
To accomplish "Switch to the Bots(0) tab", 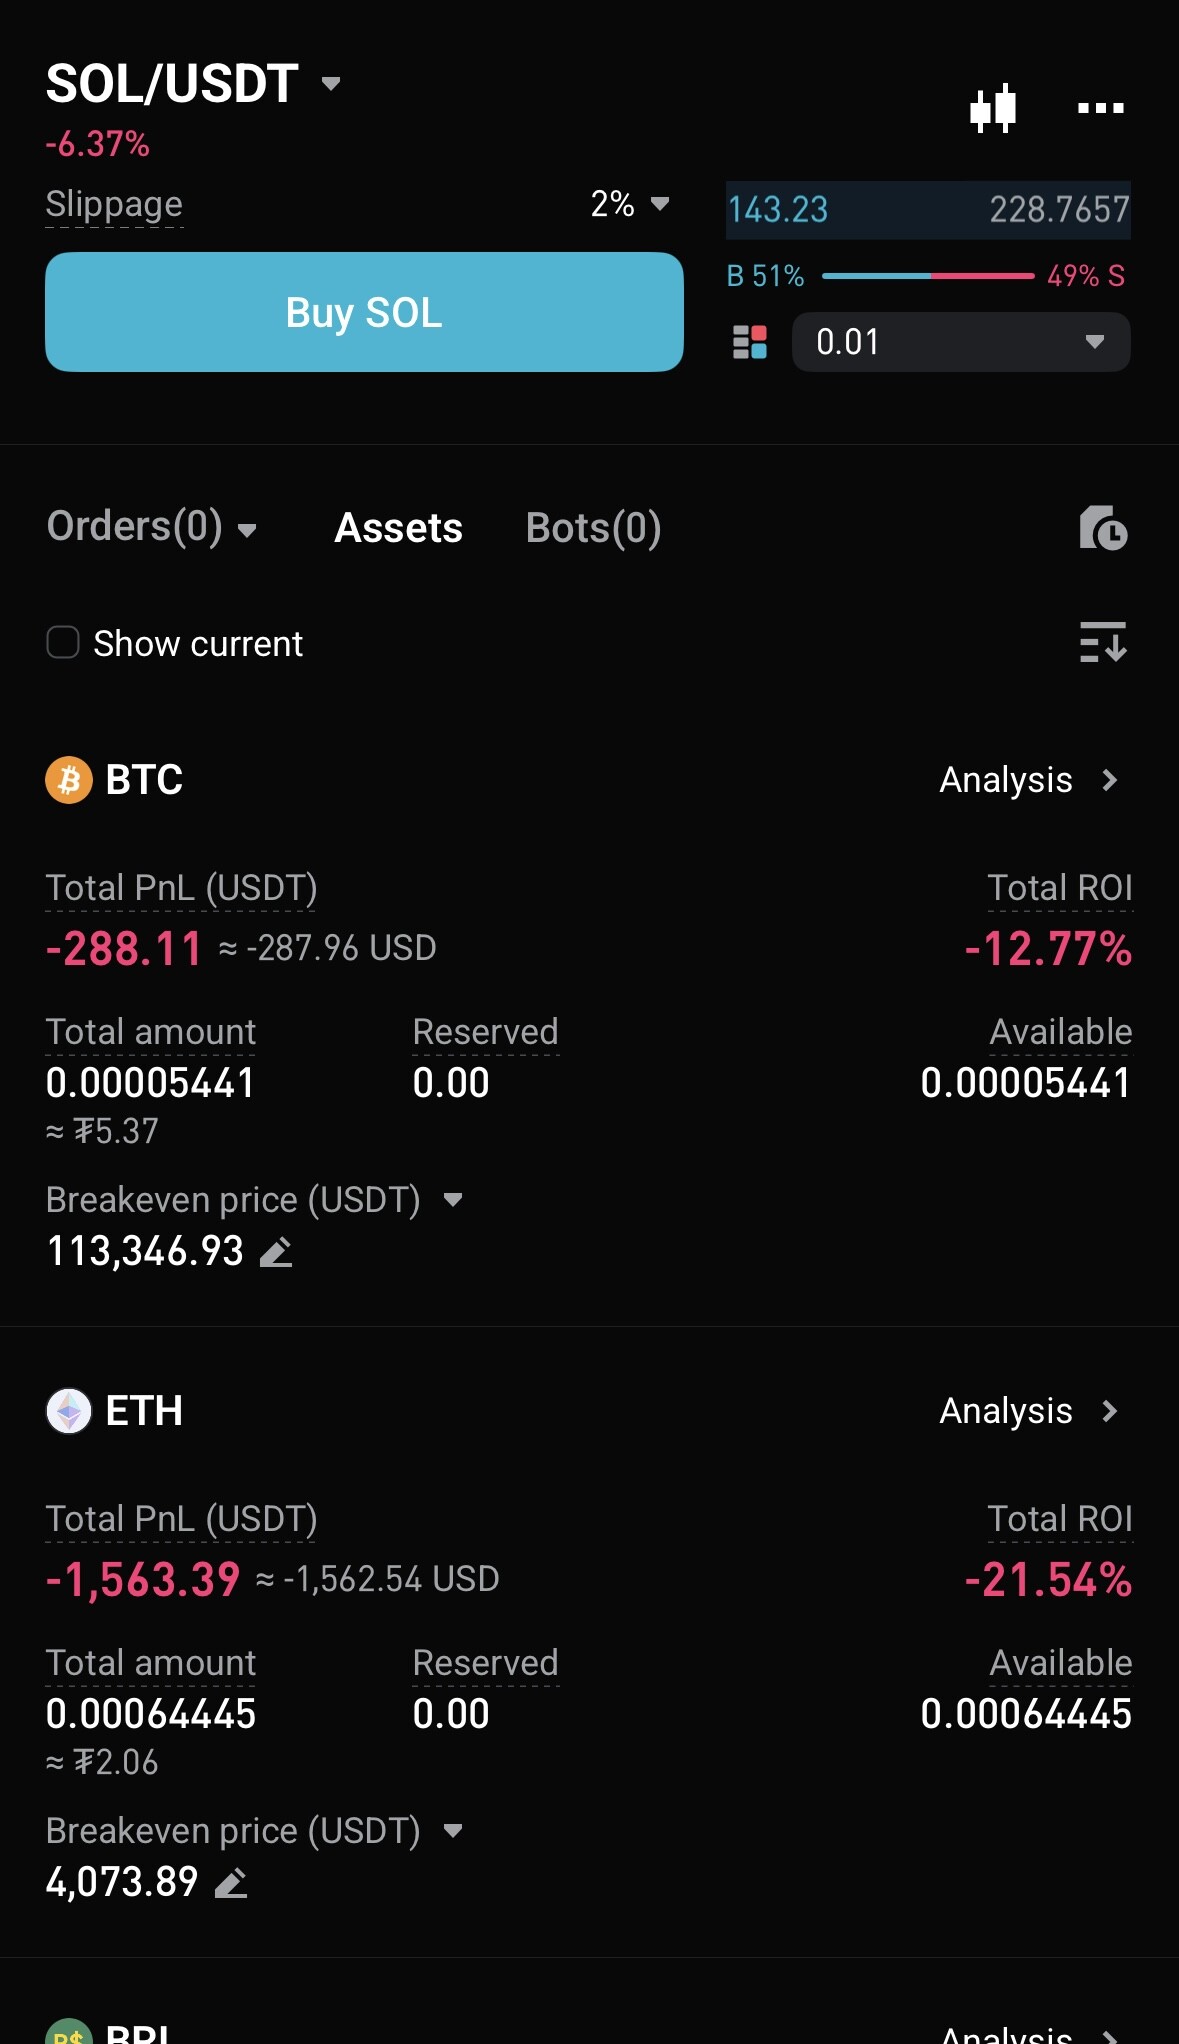I will [593, 528].
